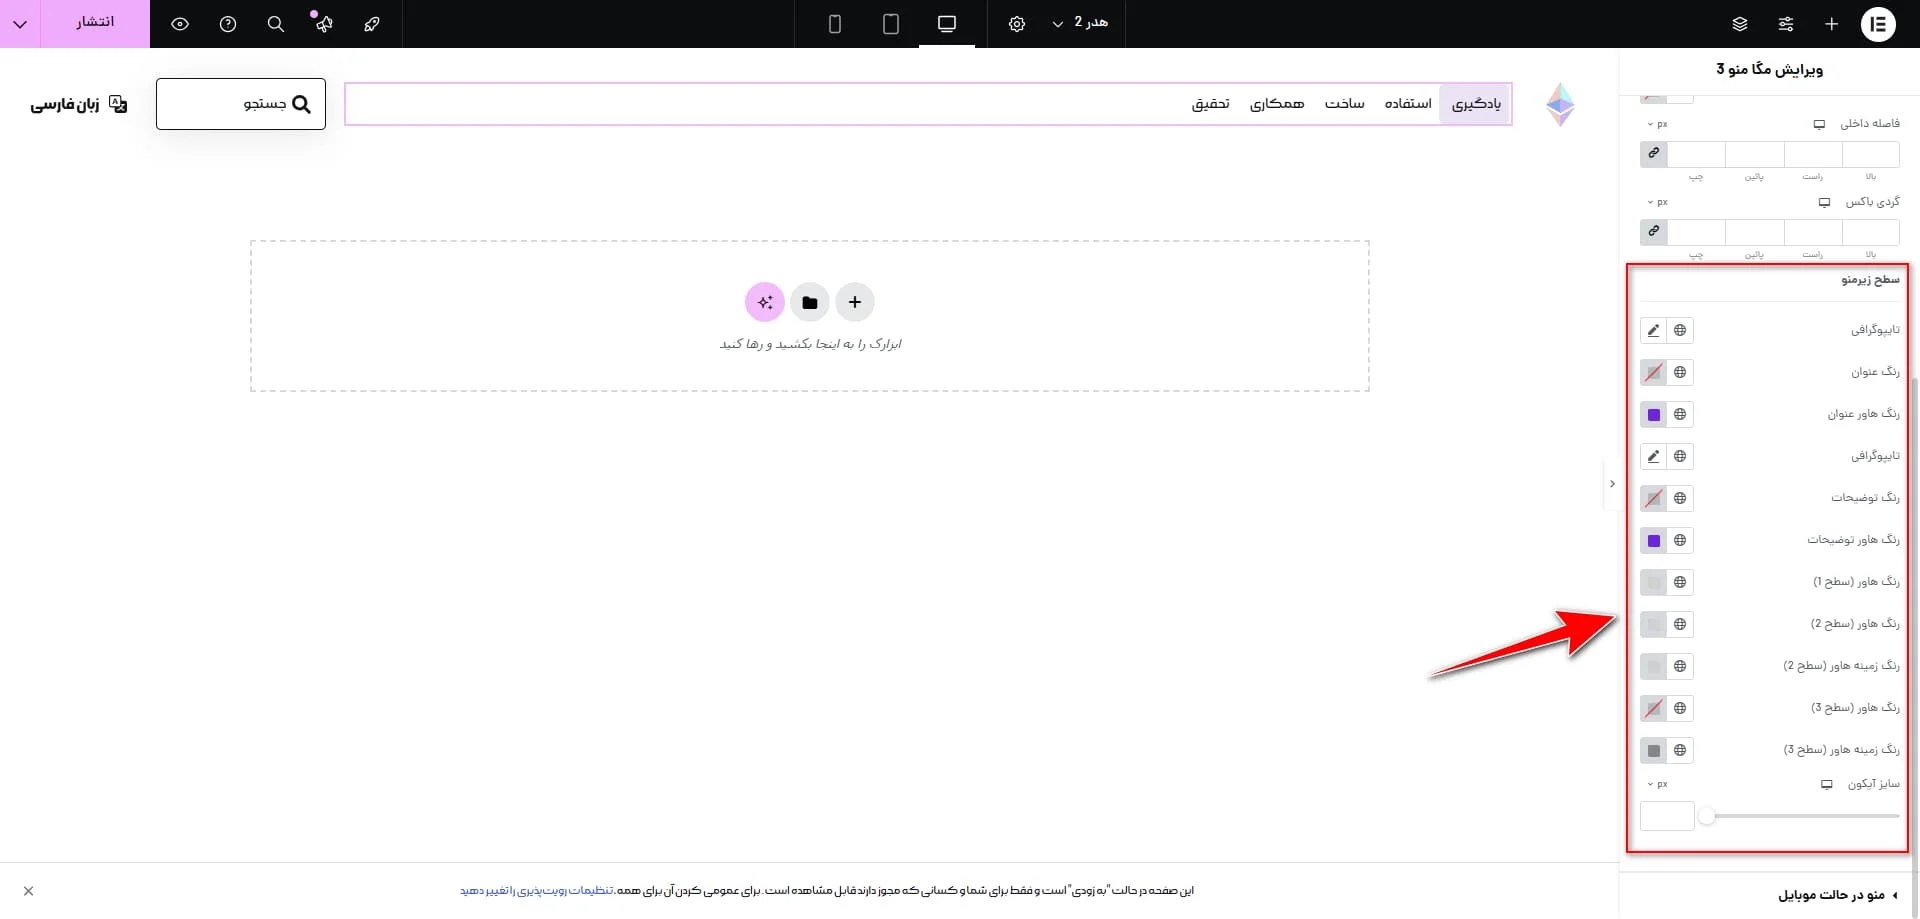
Task: Switch to tablet responsive view
Action: click(891, 24)
